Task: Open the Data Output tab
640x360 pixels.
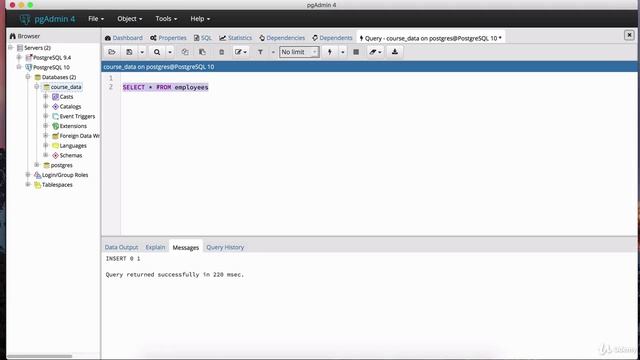Action: click(x=121, y=247)
